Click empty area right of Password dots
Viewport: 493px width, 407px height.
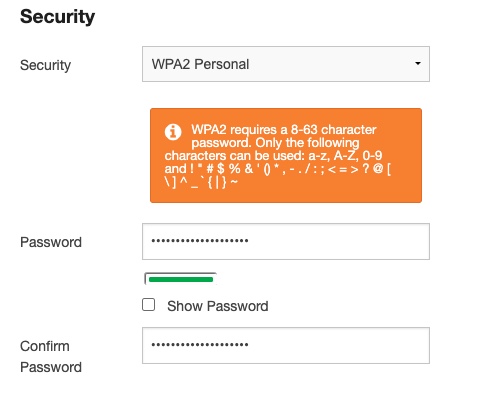pos(338,241)
